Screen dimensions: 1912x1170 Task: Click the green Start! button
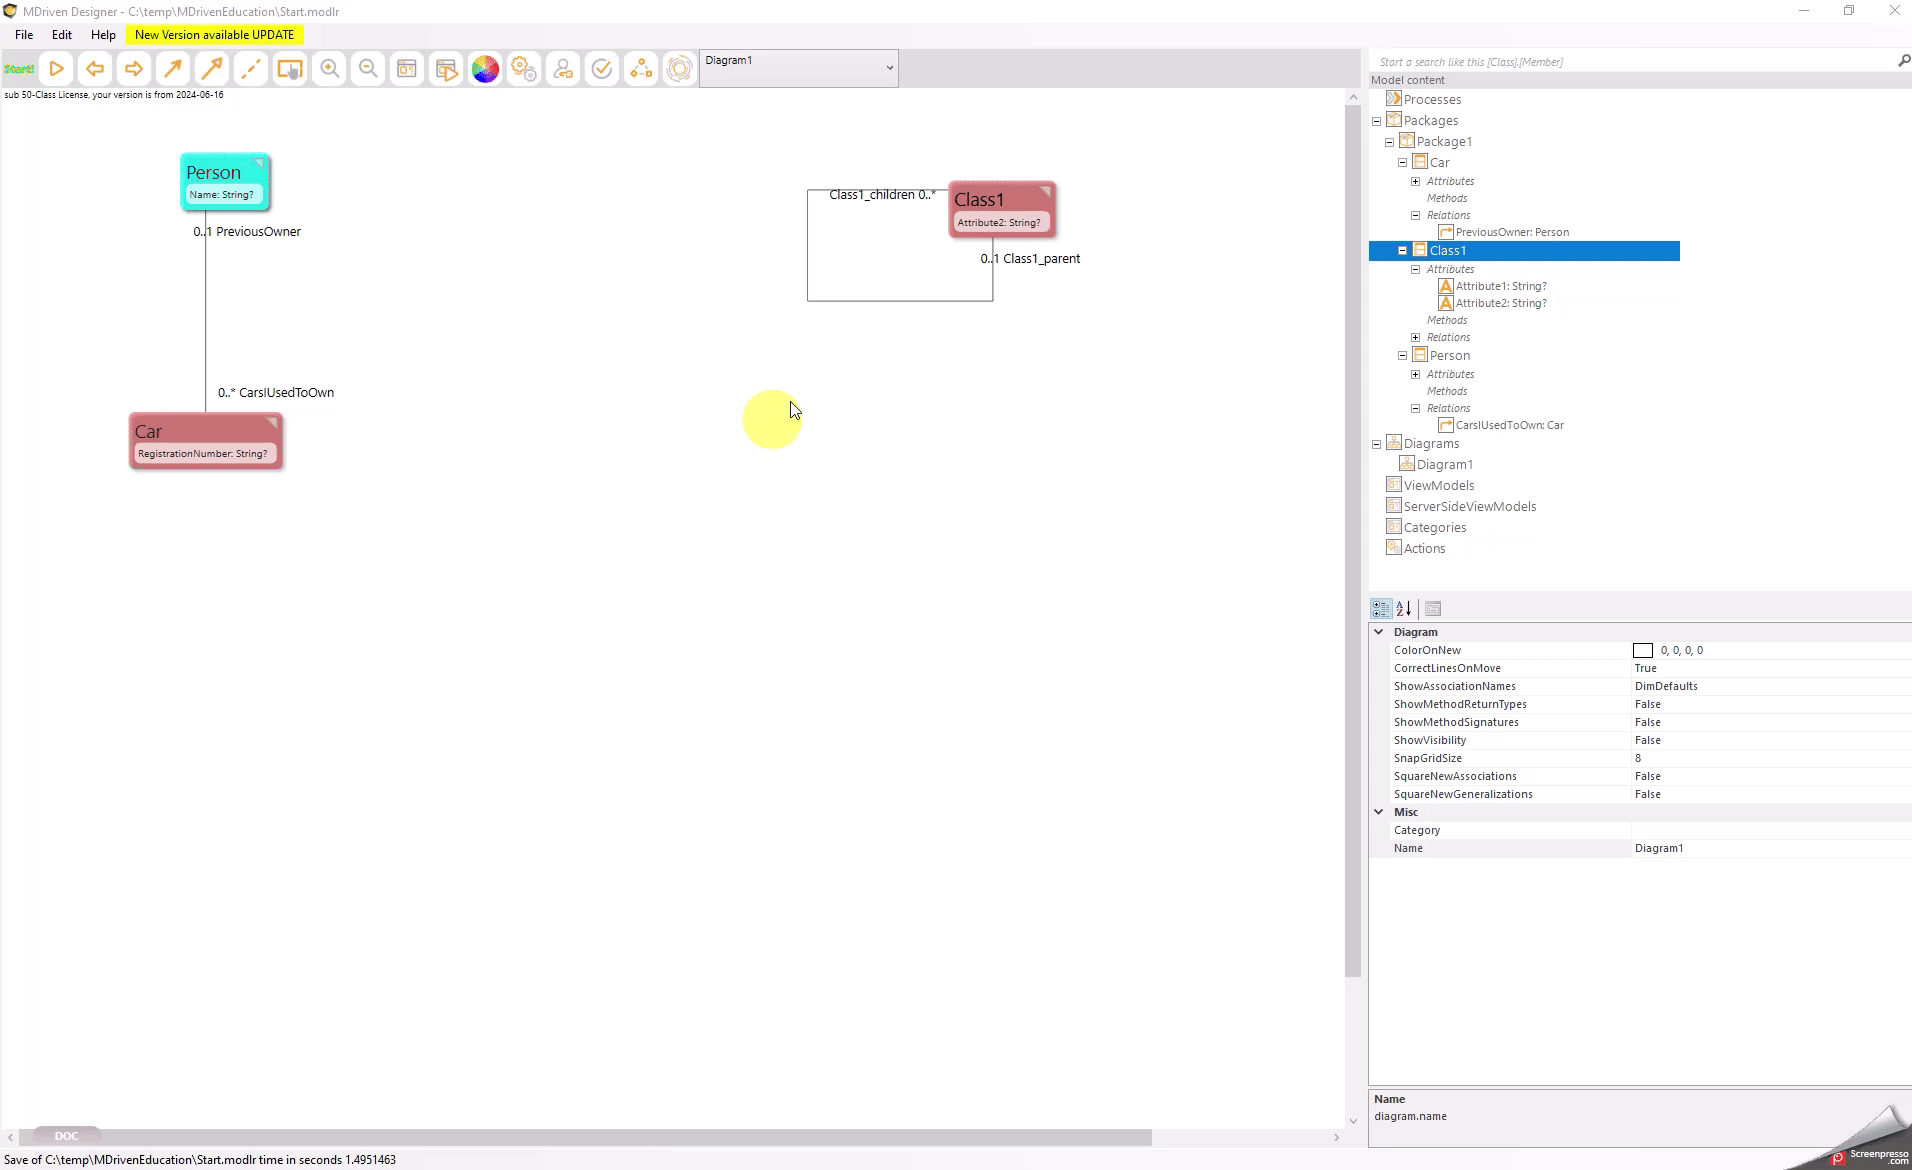click(x=19, y=69)
